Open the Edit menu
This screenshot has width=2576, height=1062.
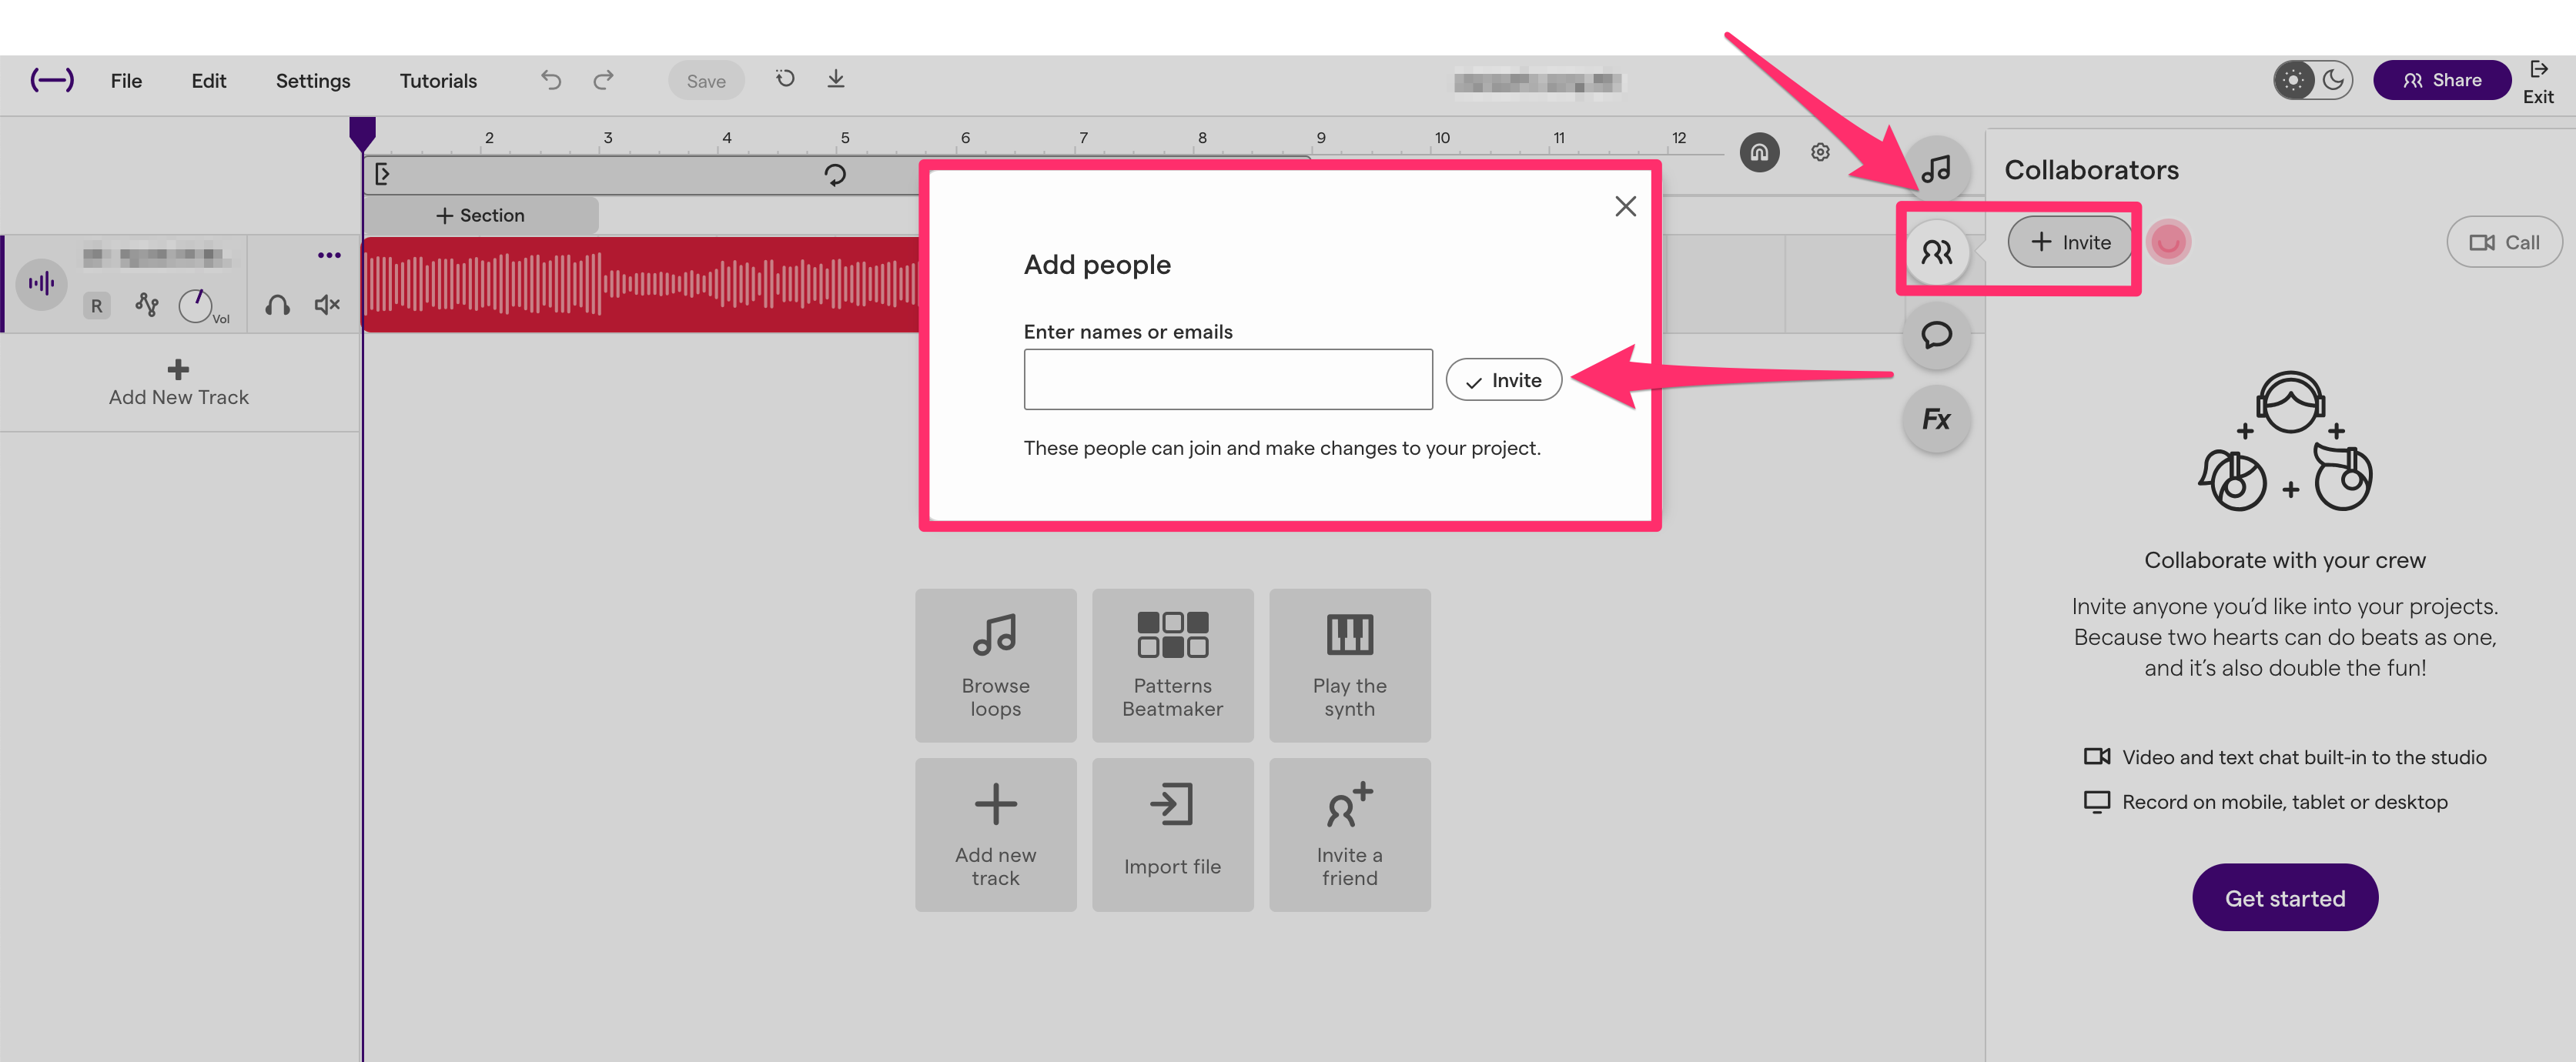click(209, 81)
